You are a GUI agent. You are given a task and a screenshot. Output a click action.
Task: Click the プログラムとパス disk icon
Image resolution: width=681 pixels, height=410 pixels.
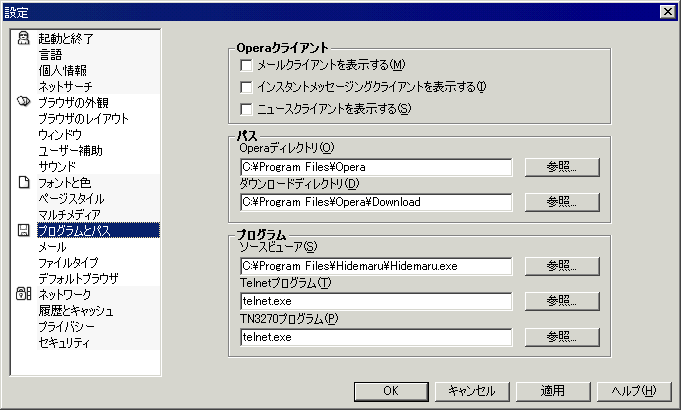click(24, 230)
